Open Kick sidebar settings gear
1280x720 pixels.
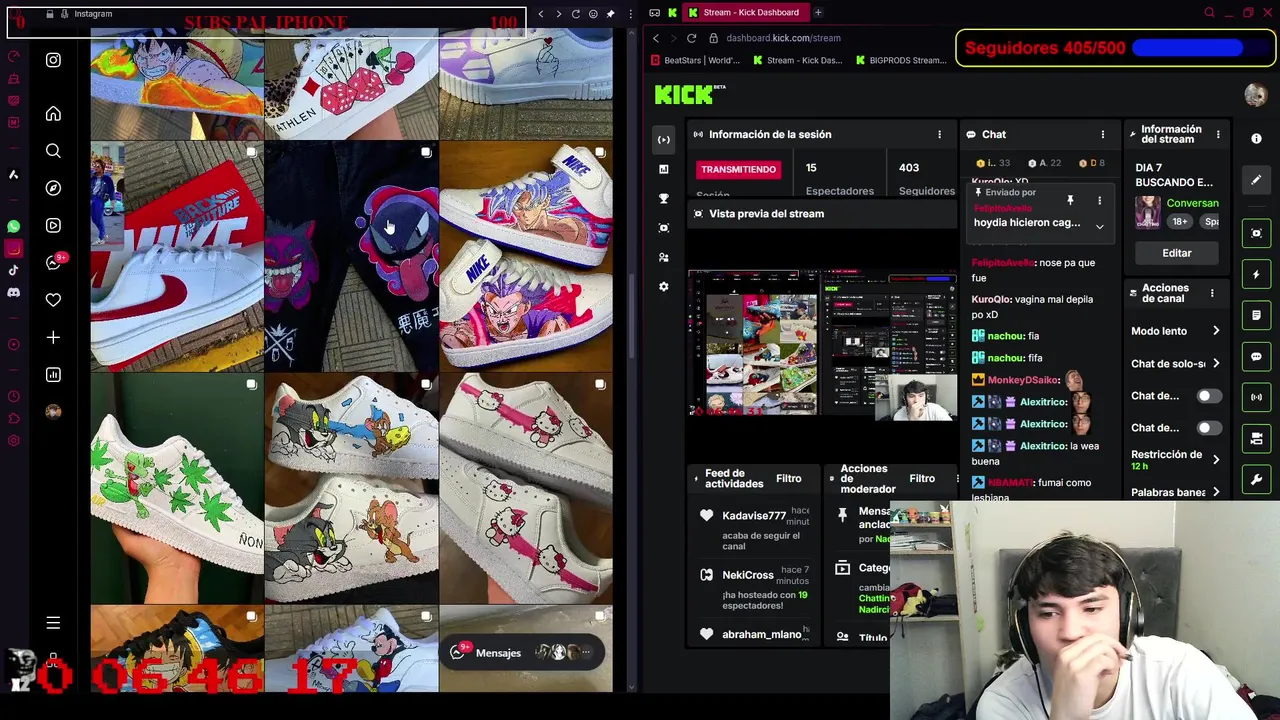click(x=663, y=287)
